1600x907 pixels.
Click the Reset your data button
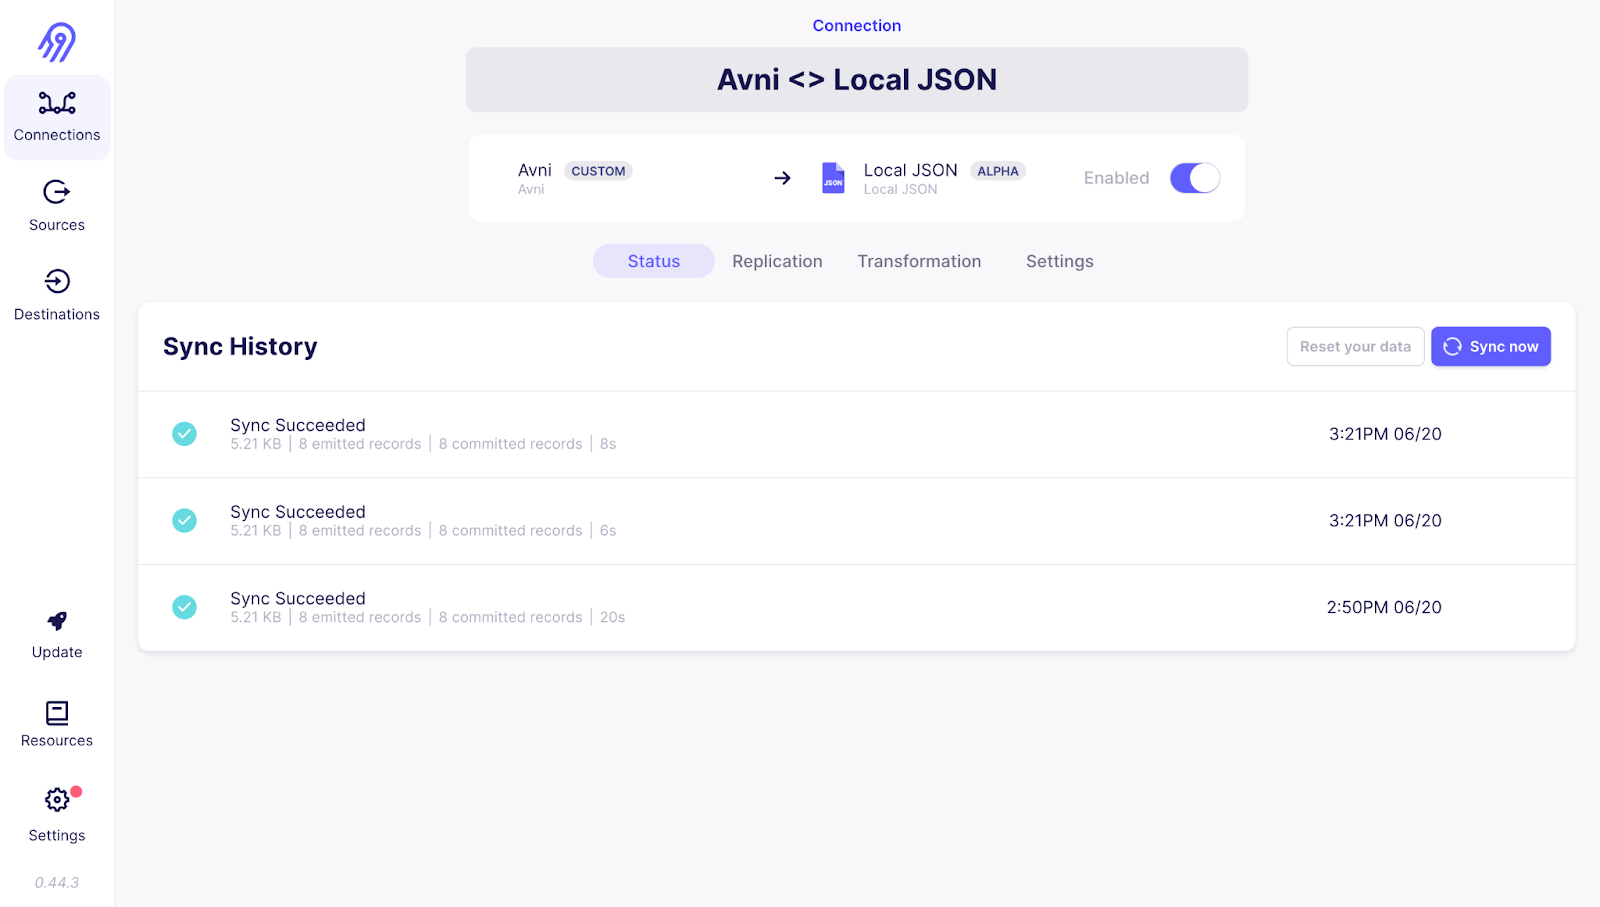coord(1355,347)
